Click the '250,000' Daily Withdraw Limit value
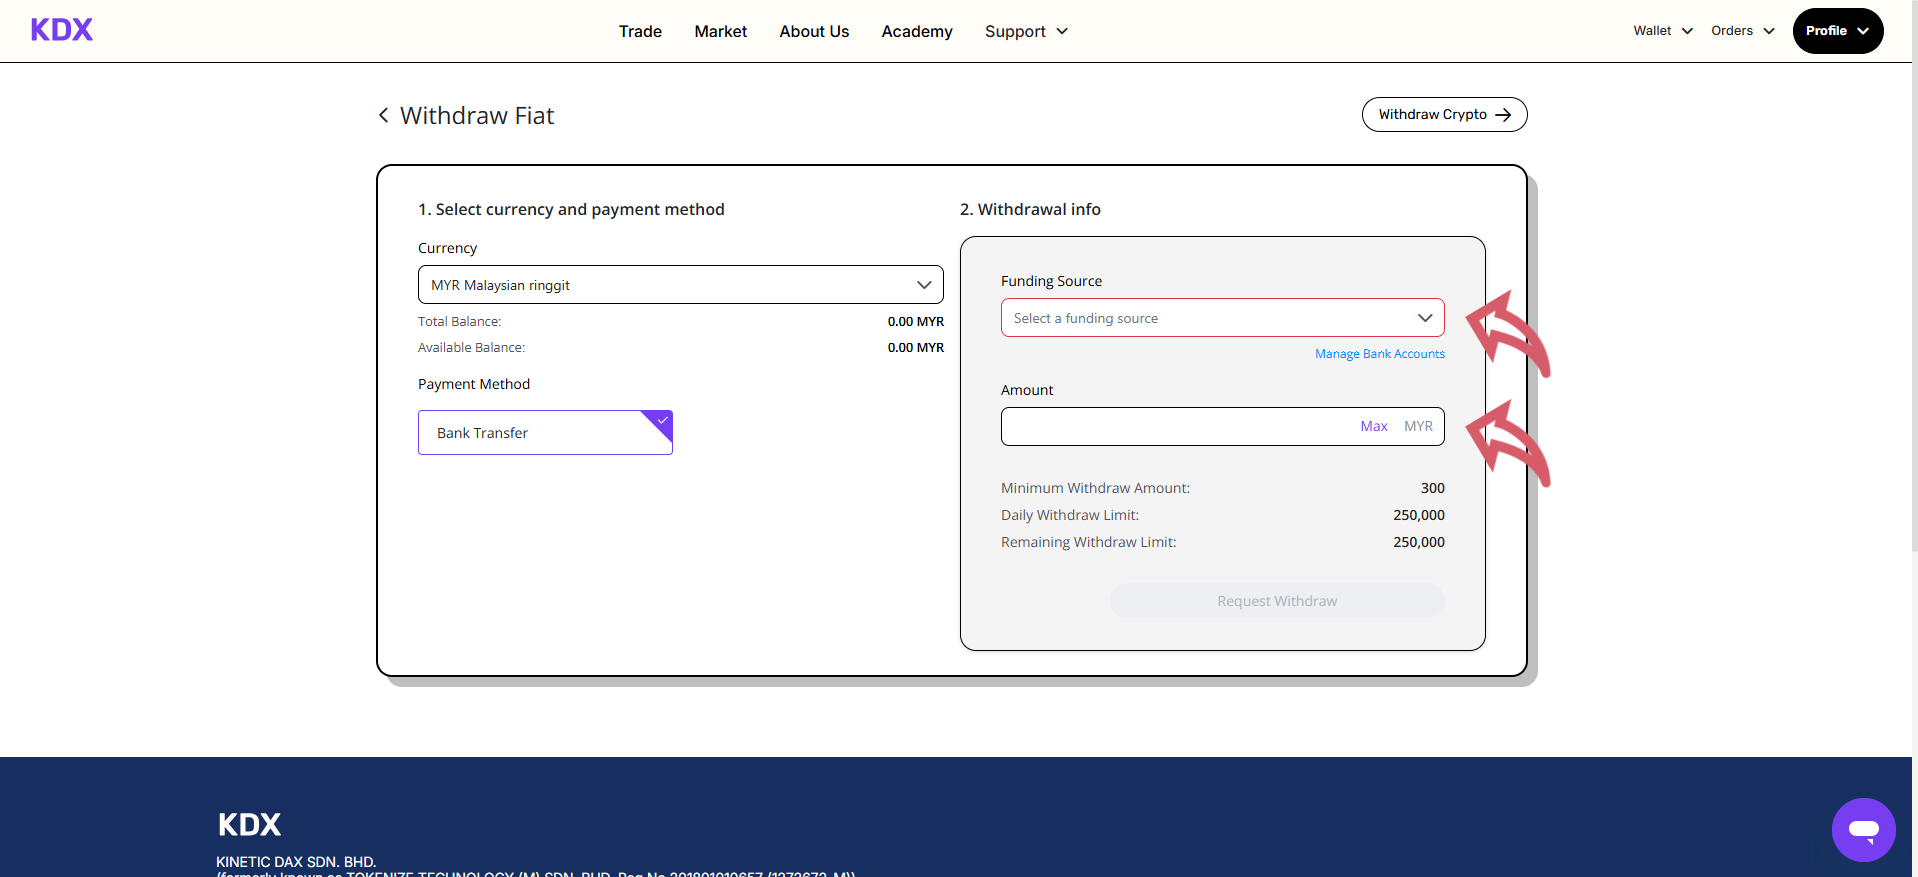 pos(1418,515)
